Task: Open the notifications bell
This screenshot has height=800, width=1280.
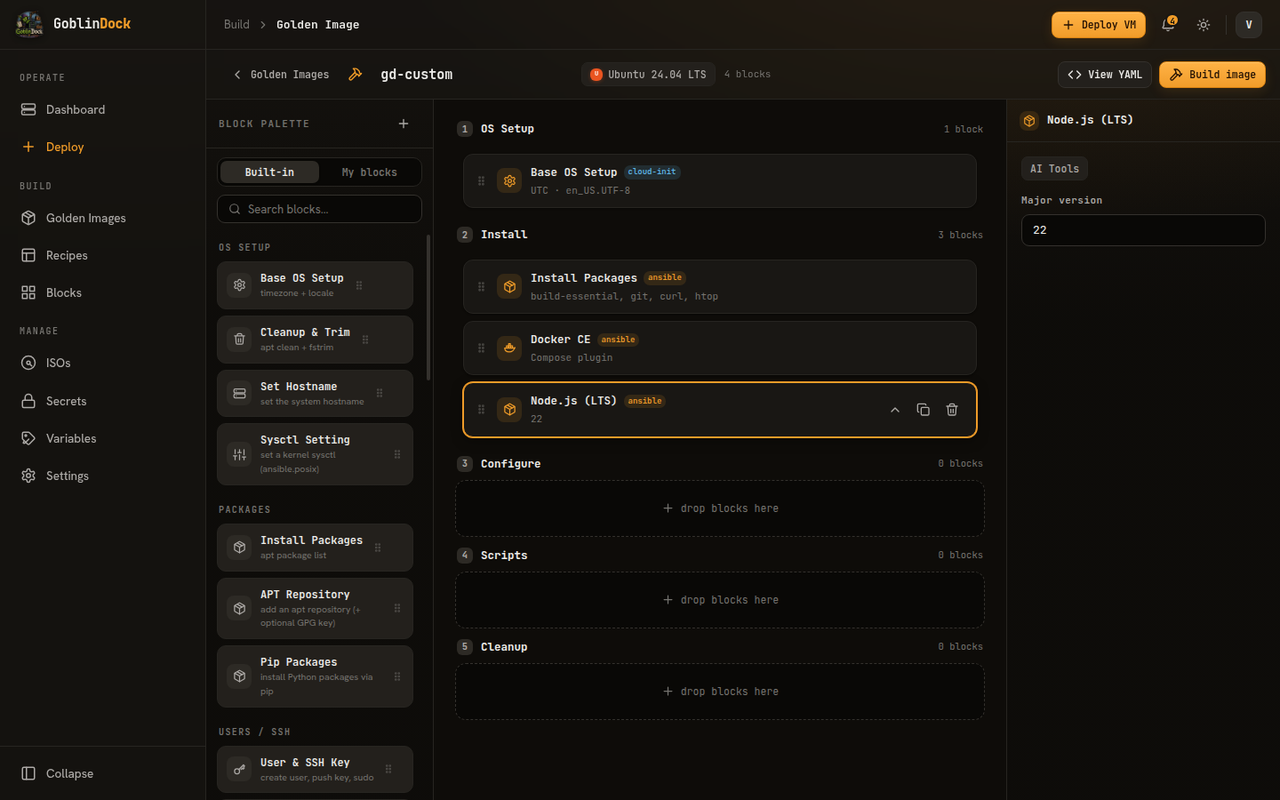Action: [x=1168, y=25]
